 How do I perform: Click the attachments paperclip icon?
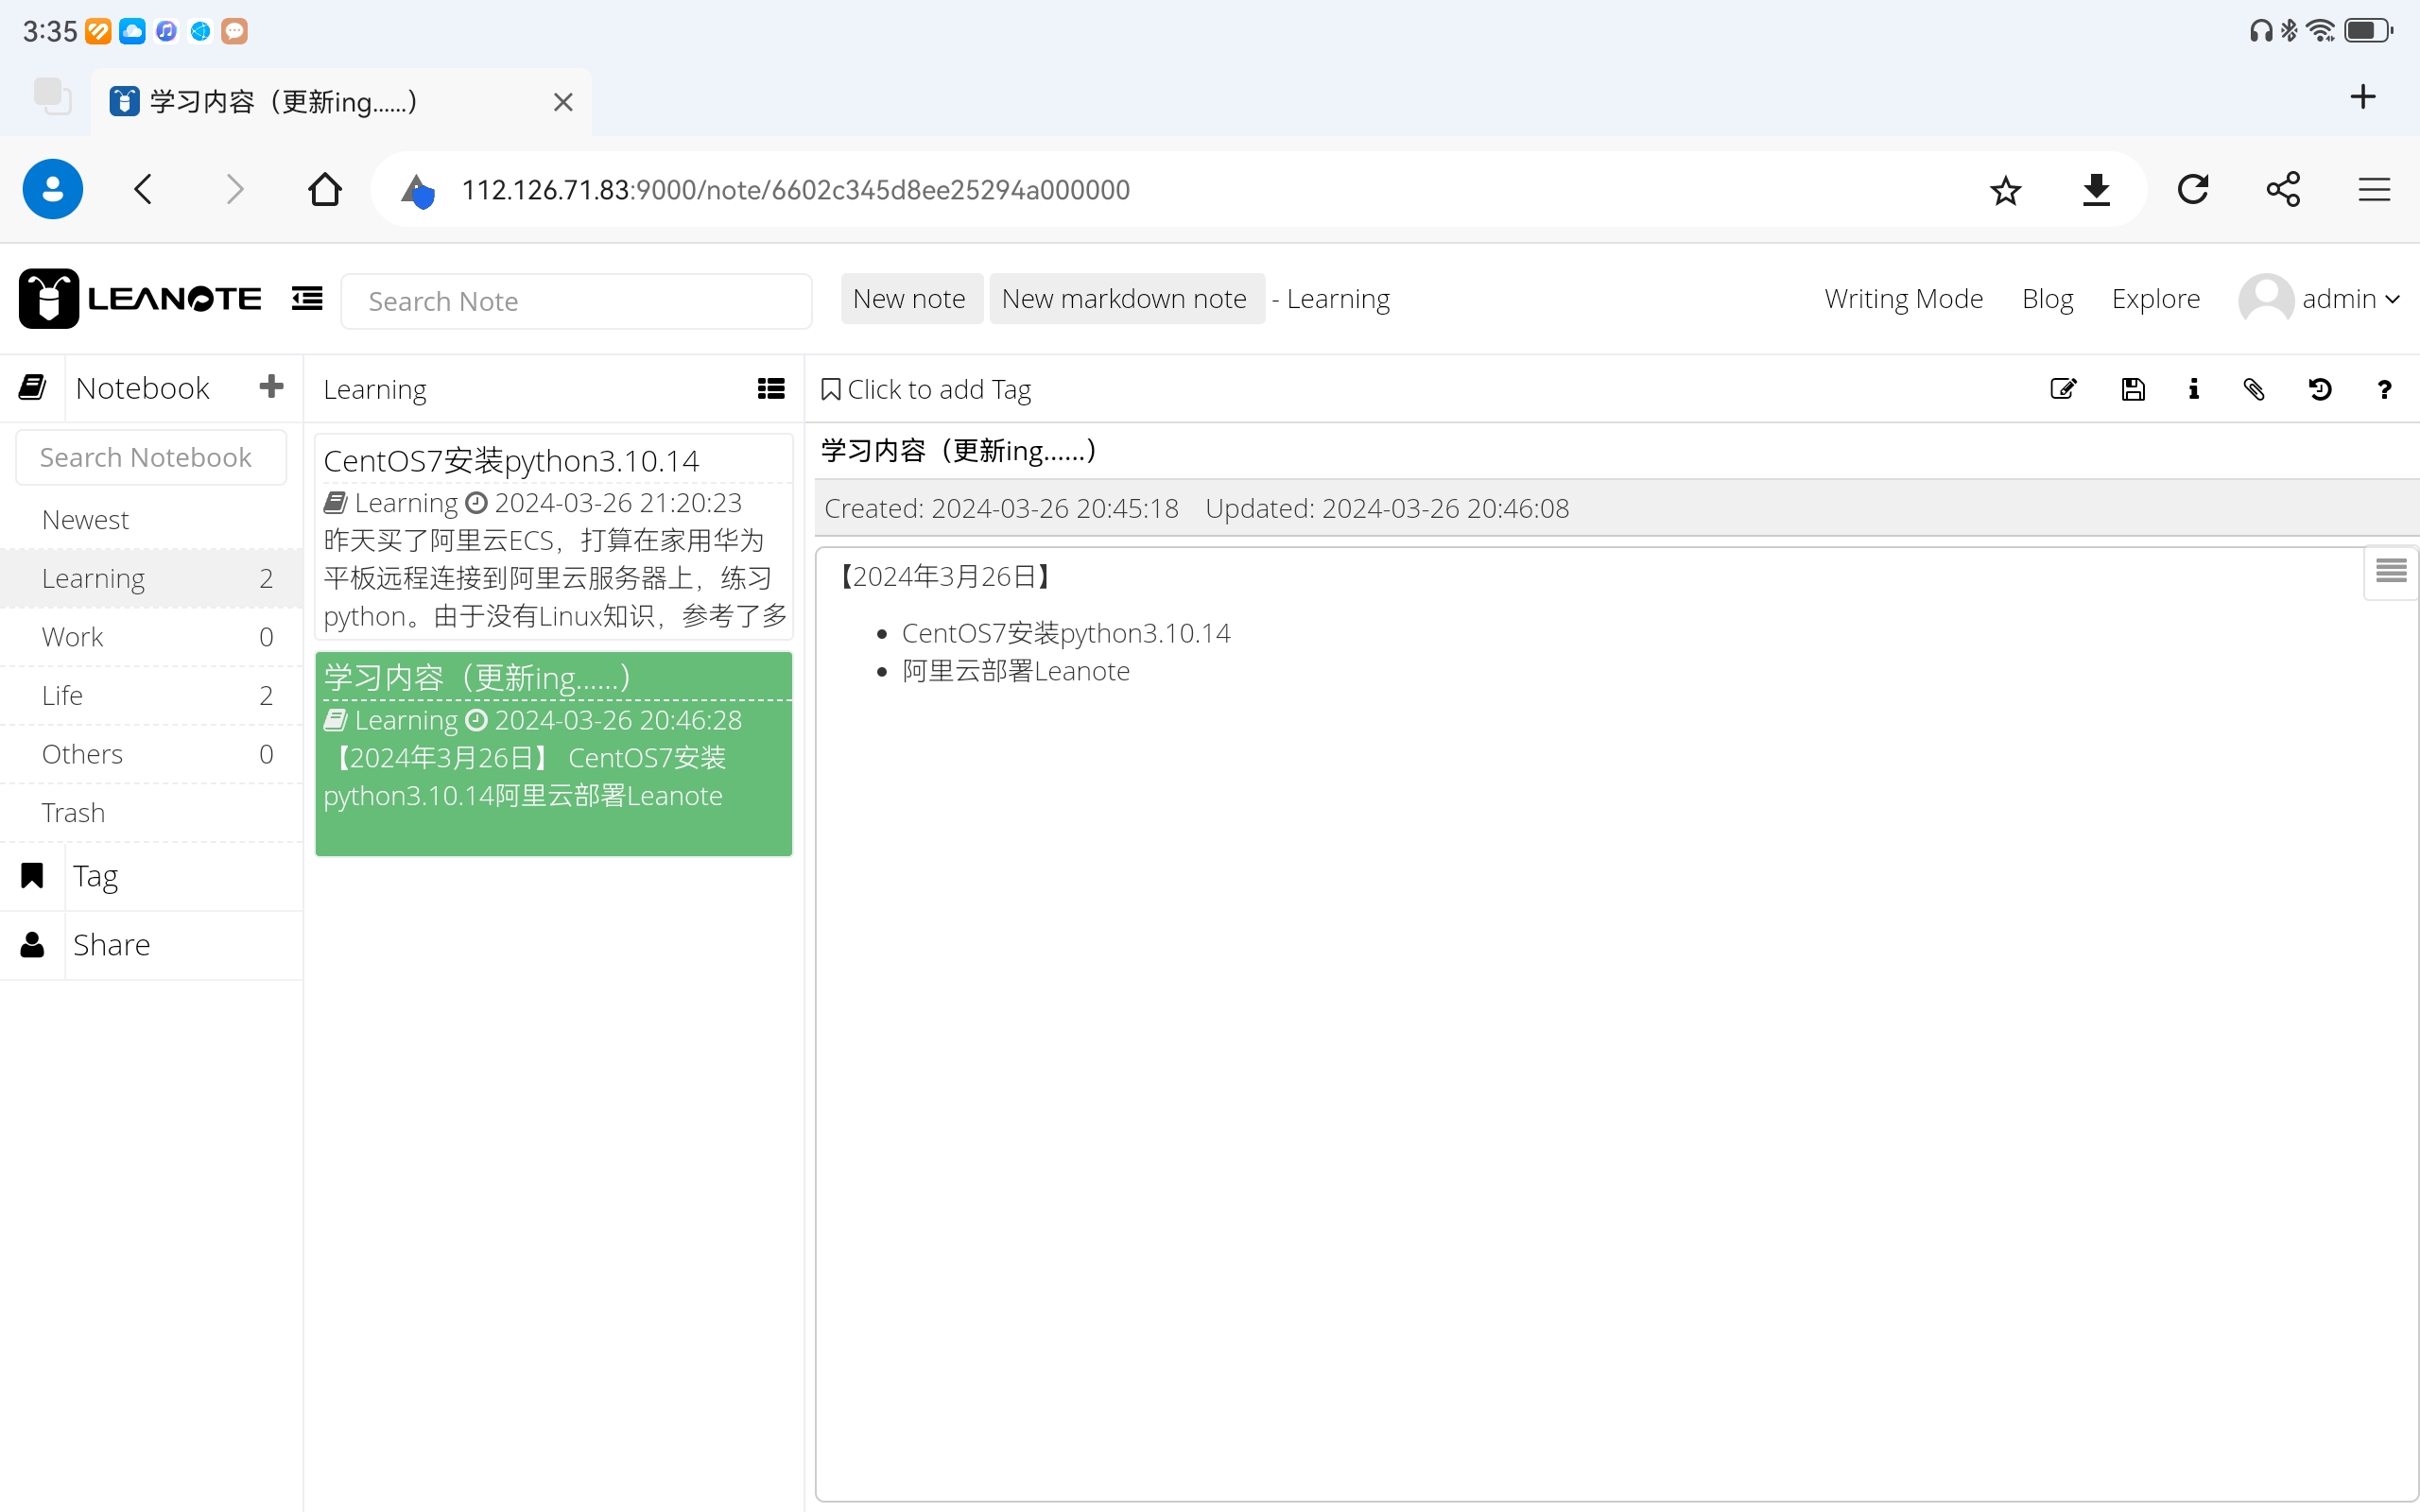[2254, 389]
